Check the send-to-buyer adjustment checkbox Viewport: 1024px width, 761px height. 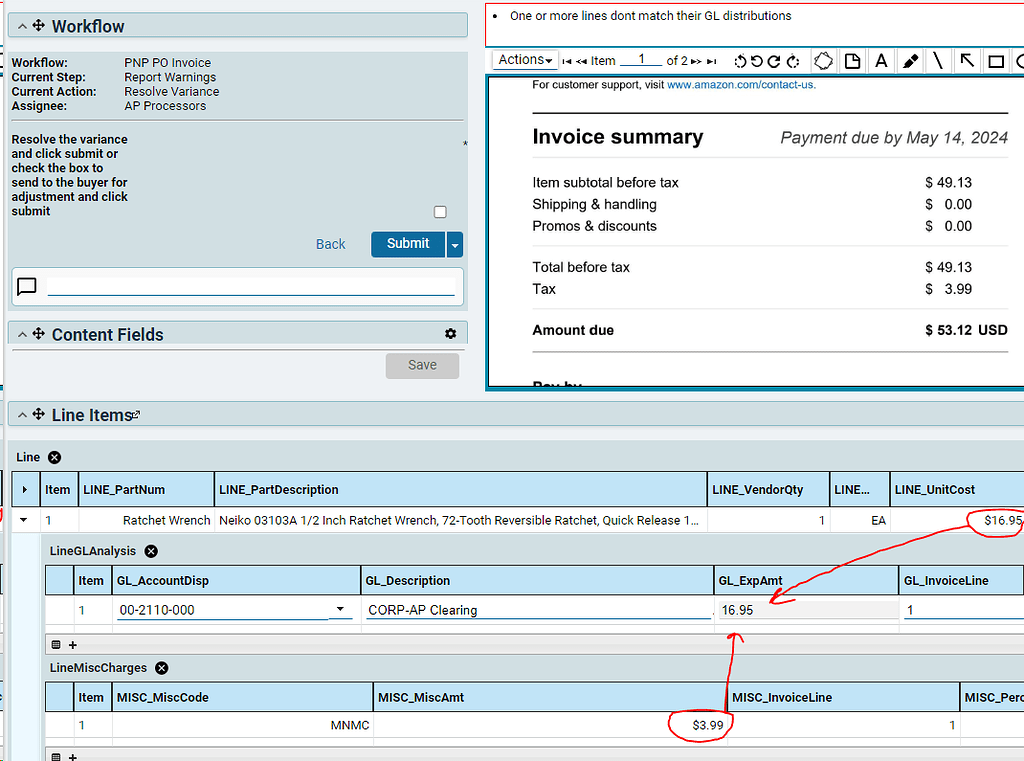(x=440, y=211)
